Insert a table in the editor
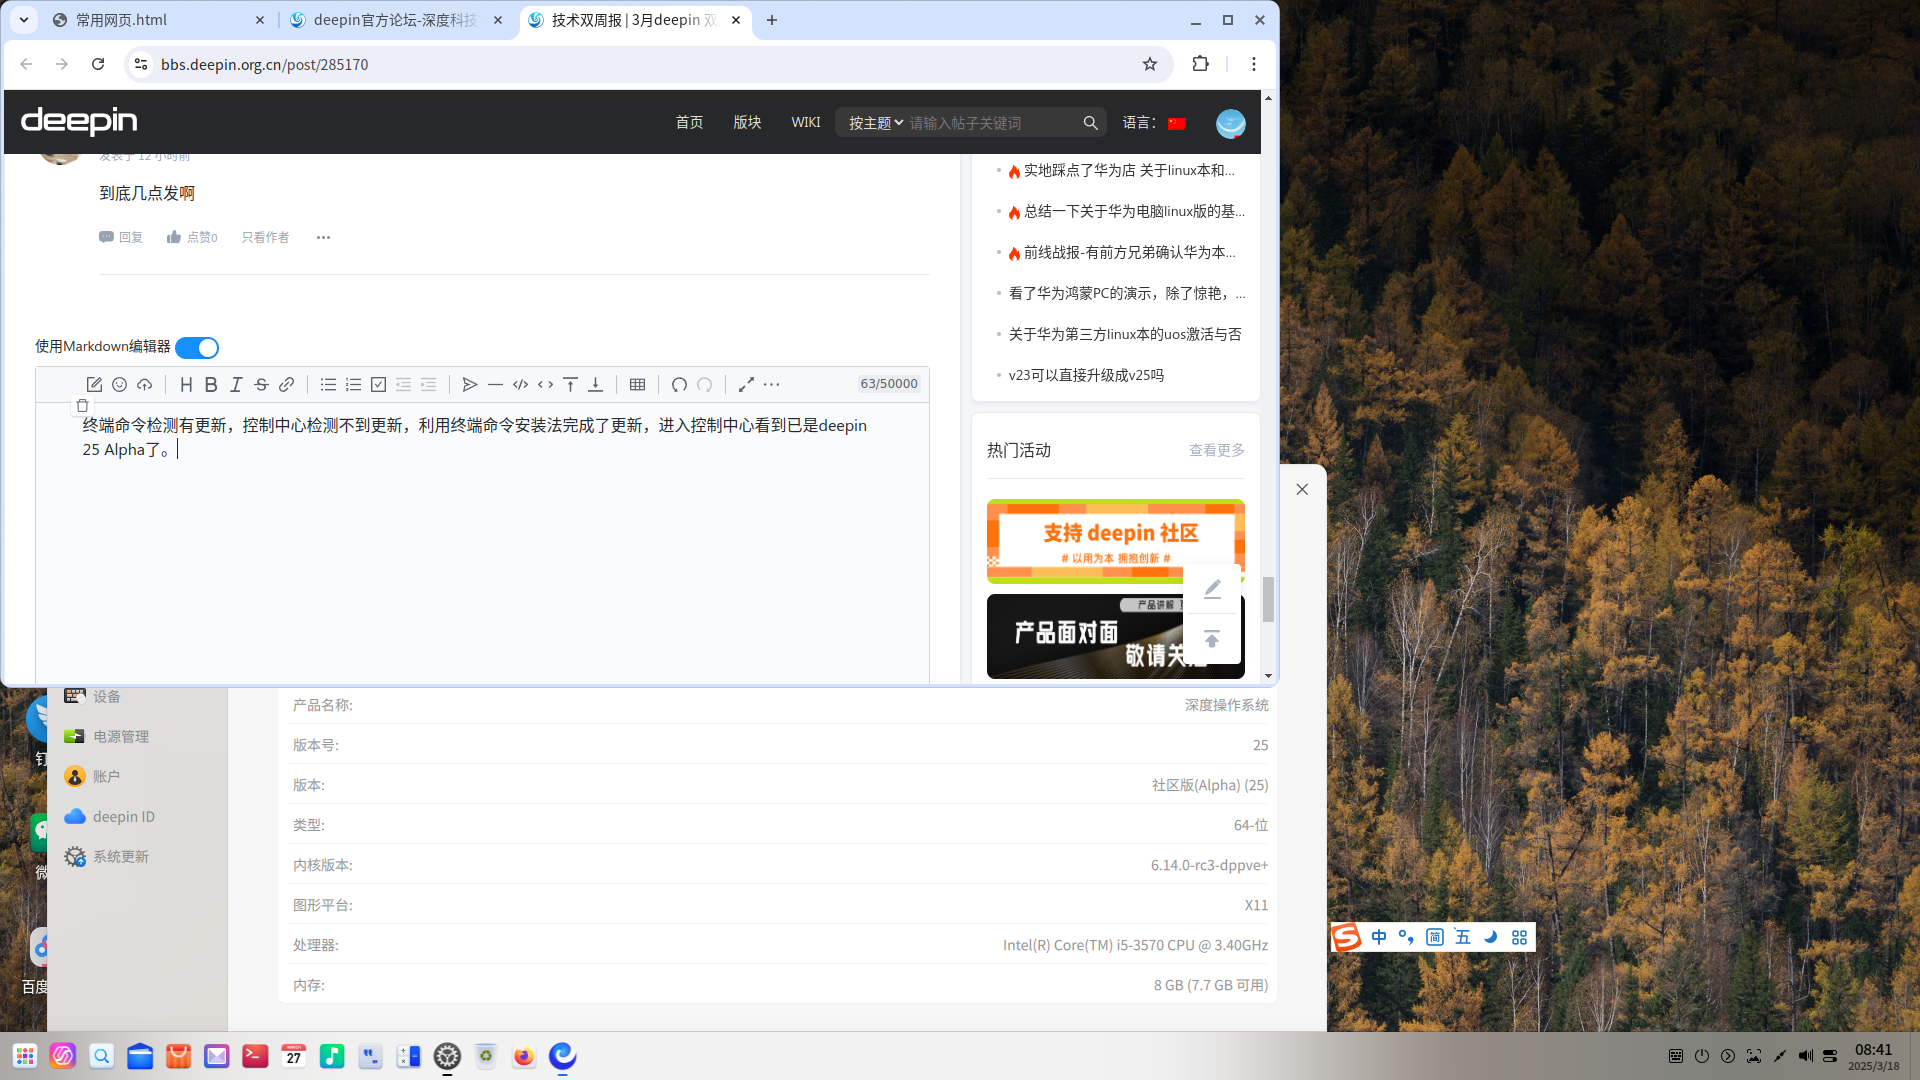The width and height of the screenshot is (1920, 1080). tap(637, 384)
